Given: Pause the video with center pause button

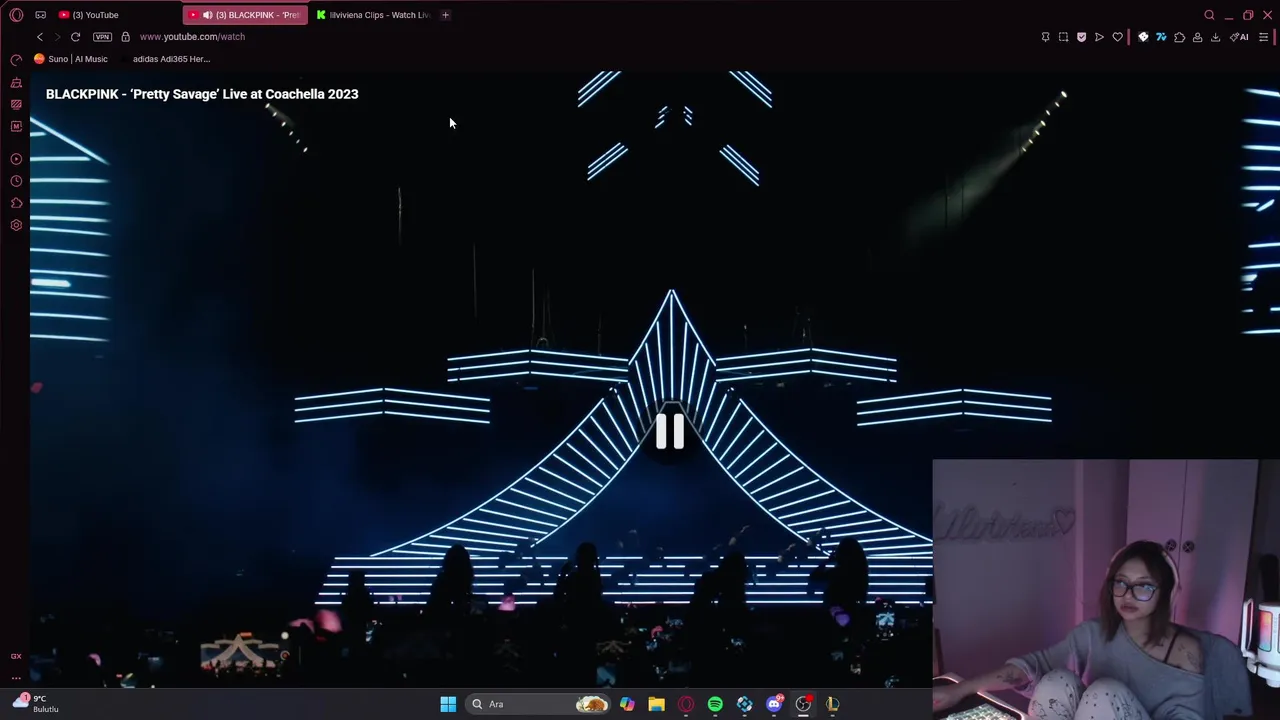Looking at the screenshot, I should click(670, 431).
